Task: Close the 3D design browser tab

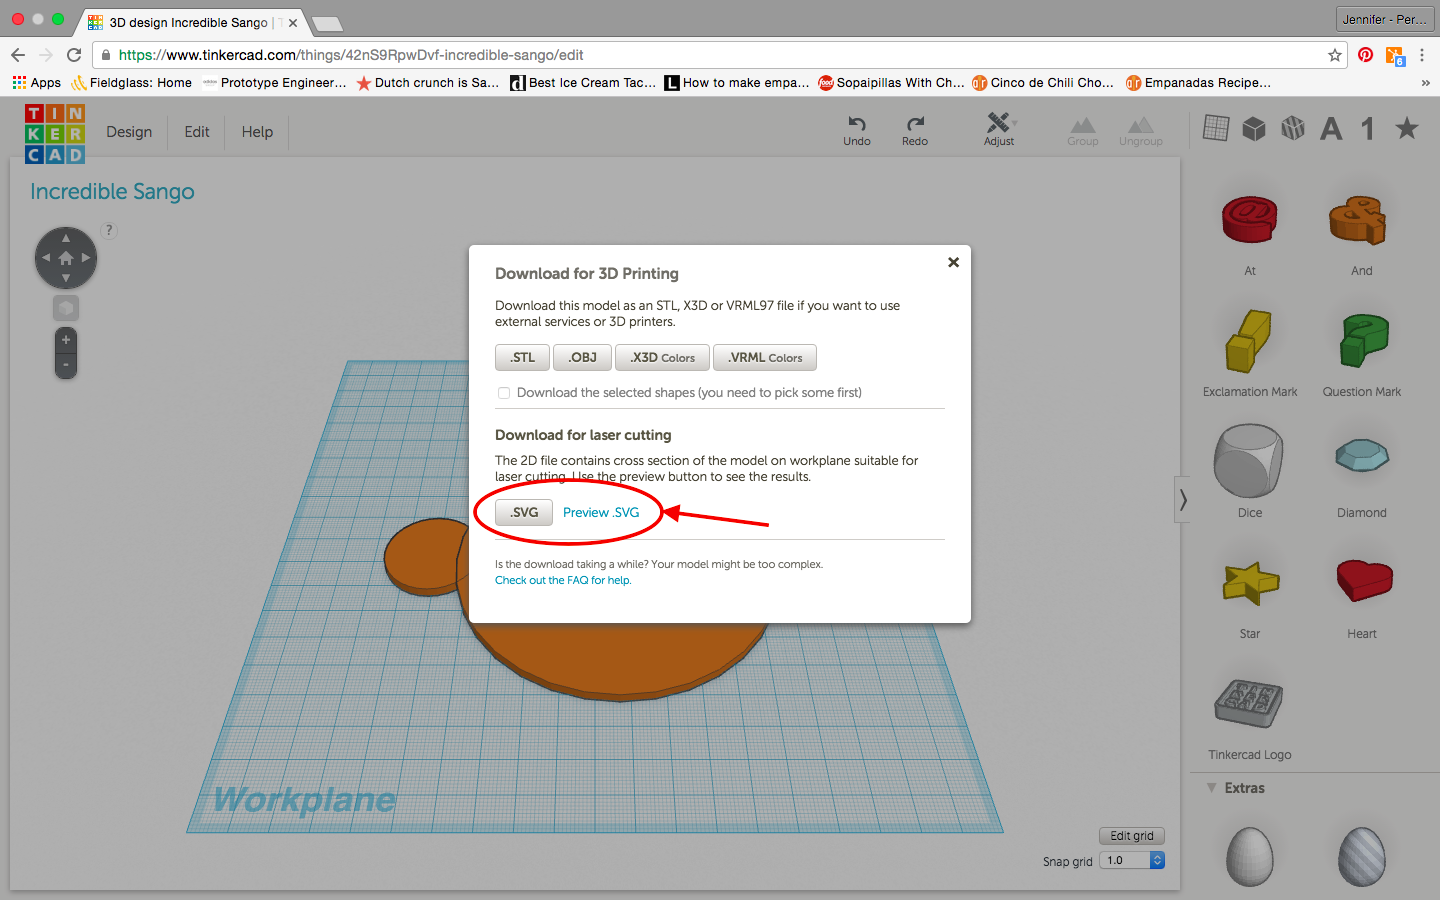Action: [293, 22]
